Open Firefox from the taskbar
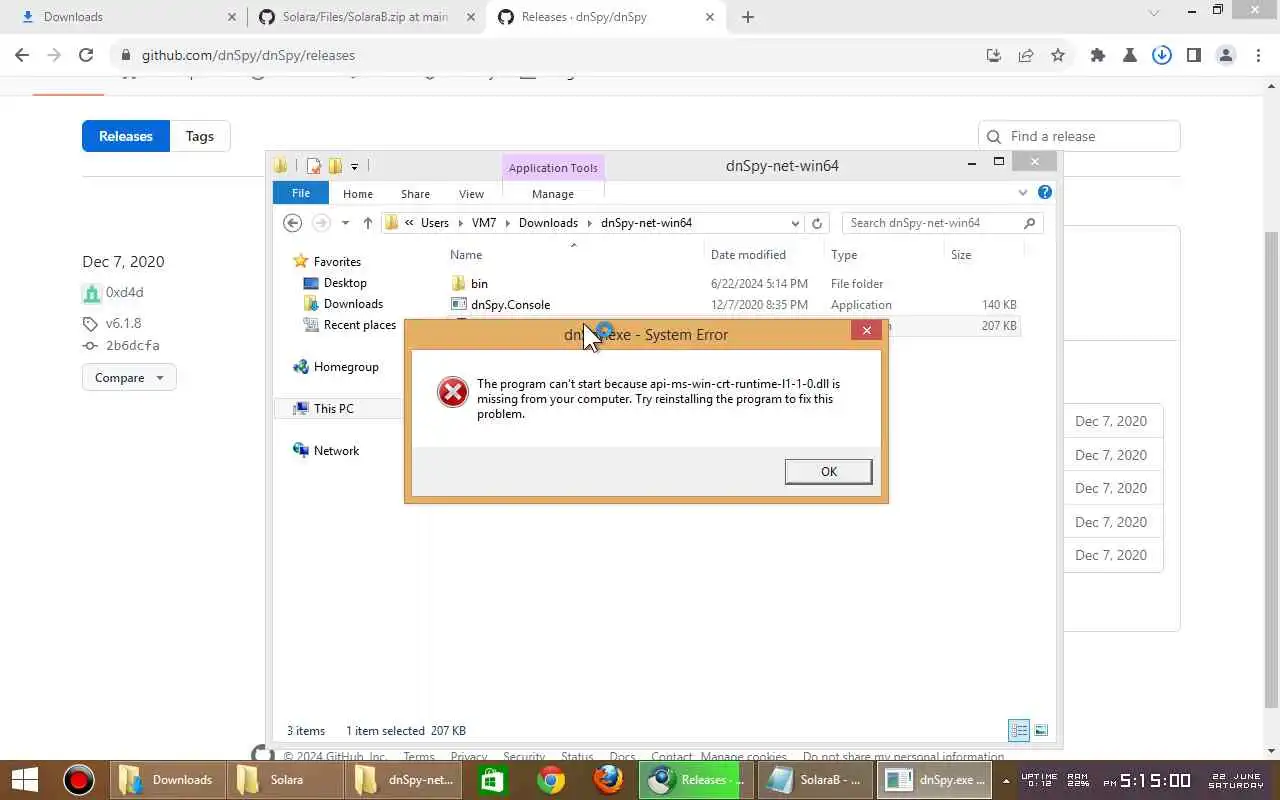 coord(608,780)
